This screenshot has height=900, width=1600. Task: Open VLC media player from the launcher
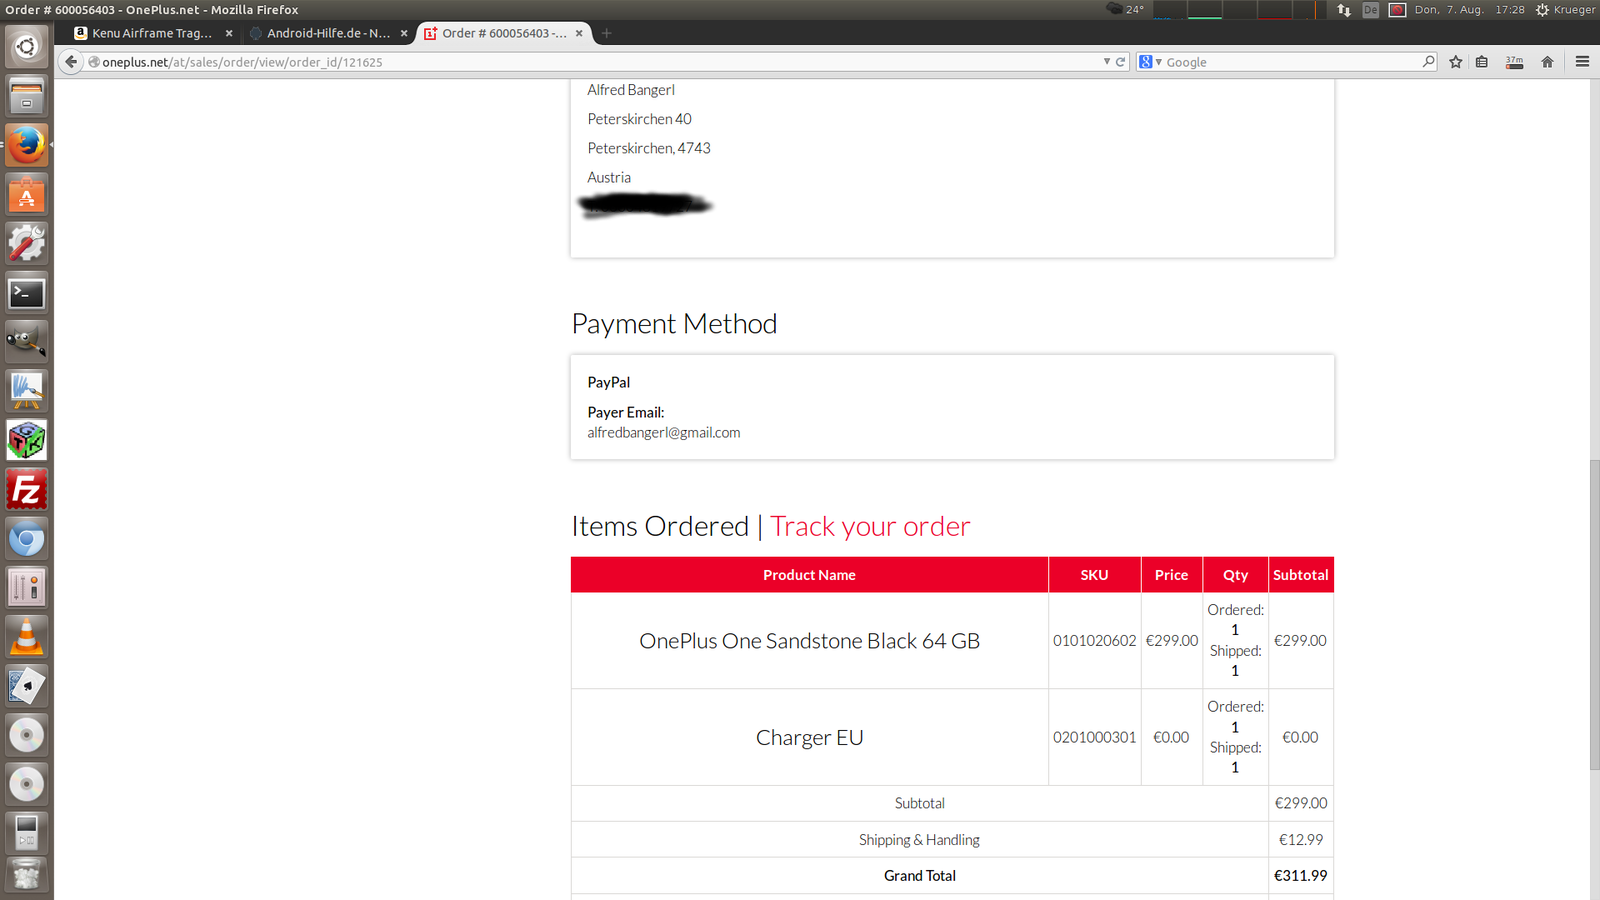pos(27,637)
